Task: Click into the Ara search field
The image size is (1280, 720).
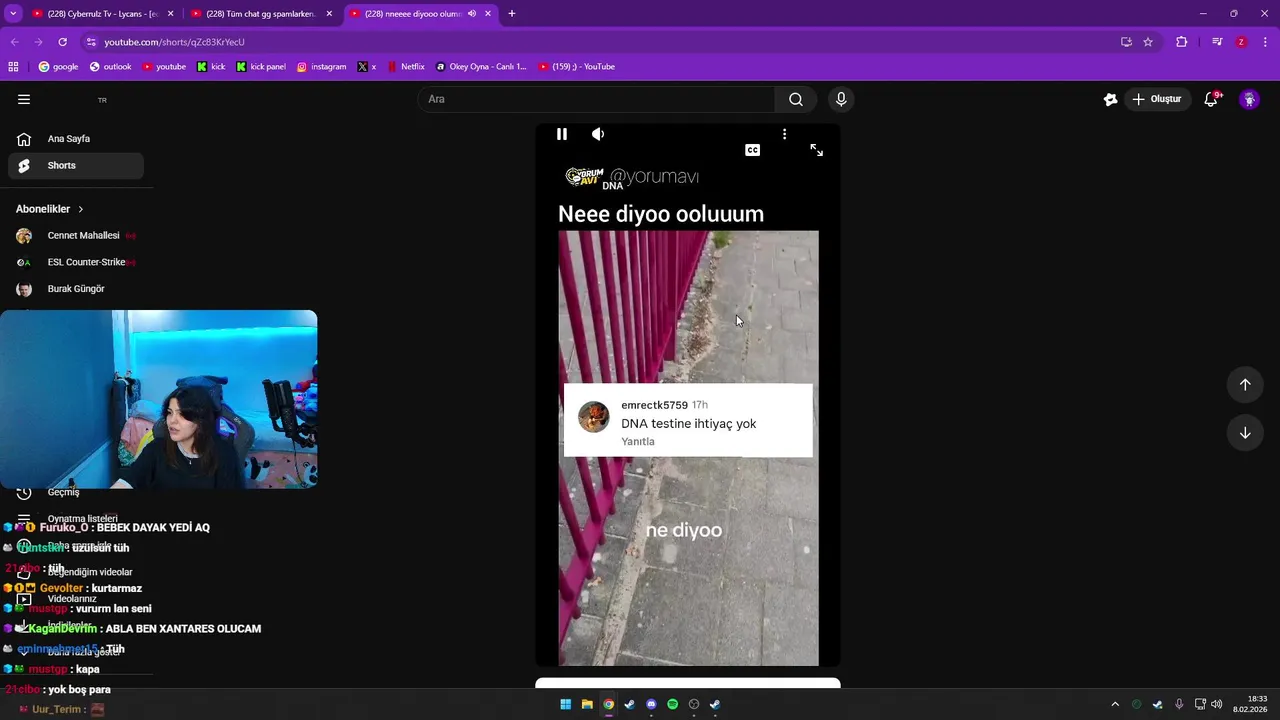Action: pos(596,99)
